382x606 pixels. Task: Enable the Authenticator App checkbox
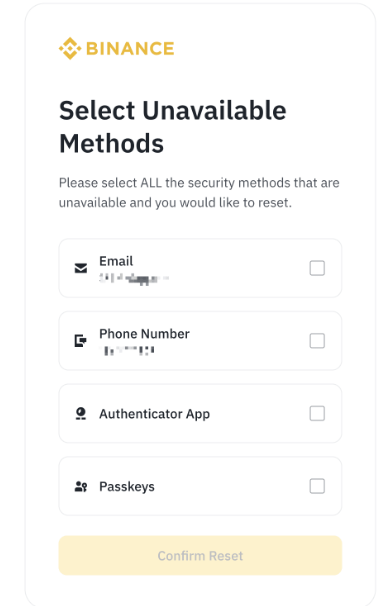(x=317, y=414)
